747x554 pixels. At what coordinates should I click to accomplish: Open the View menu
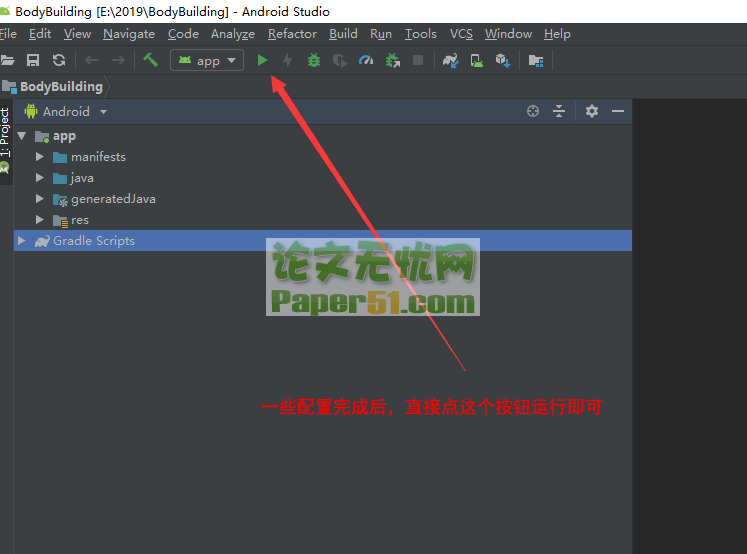point(77,34)
